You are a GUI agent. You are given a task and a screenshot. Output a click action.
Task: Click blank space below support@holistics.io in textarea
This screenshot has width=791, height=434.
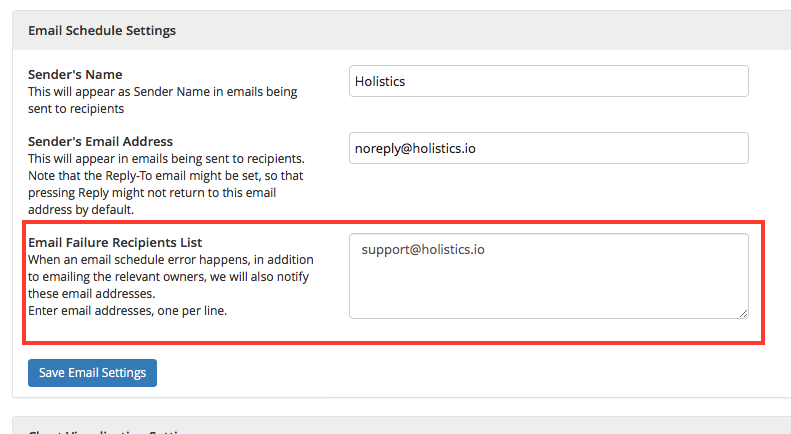pyautogui.click(x=548, y=290)
